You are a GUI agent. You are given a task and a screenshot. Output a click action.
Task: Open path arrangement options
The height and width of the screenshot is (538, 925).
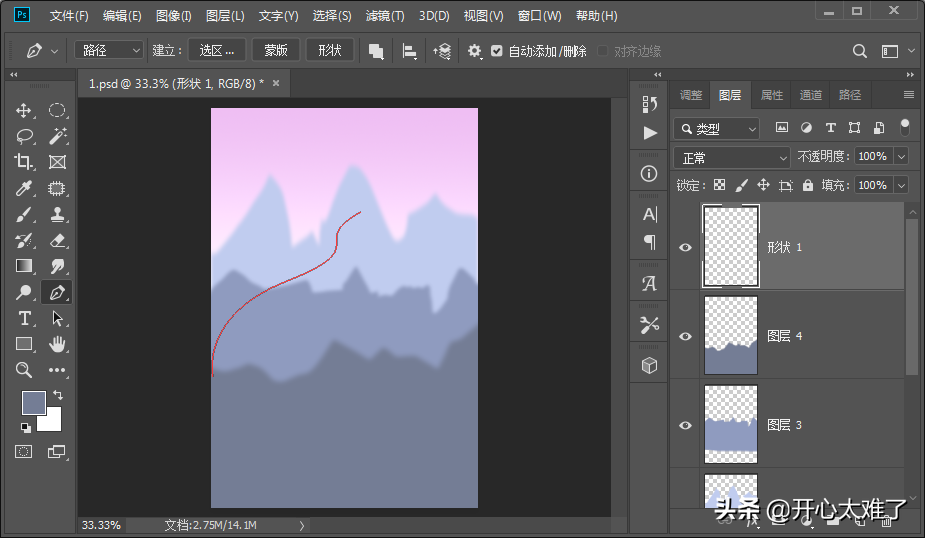tap(442, 51)
